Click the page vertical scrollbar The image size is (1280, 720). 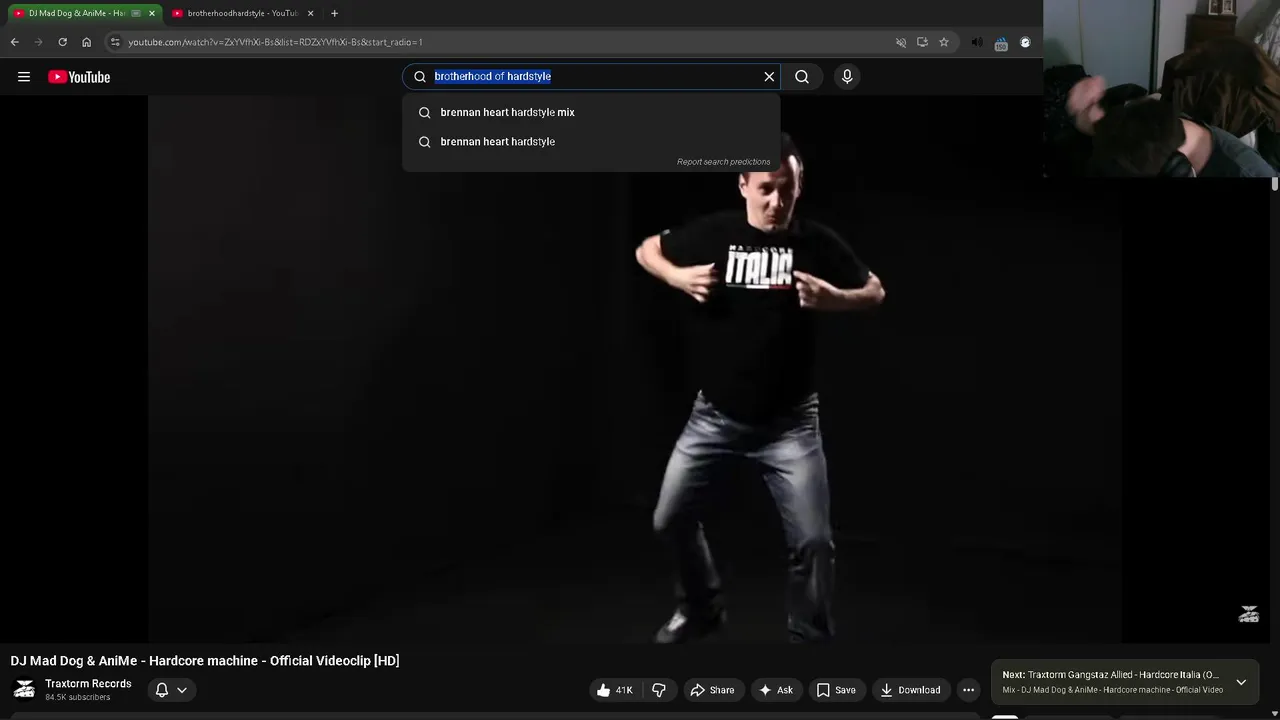pyautogui.click(x=1275, y=184)
